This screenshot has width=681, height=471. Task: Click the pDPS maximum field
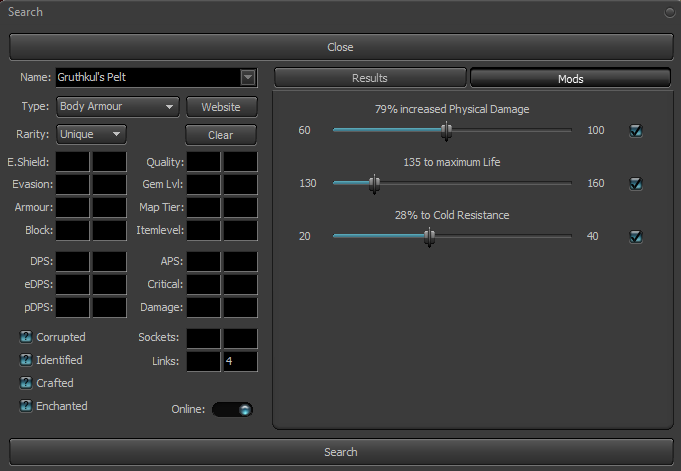click(x=109, y=308)
